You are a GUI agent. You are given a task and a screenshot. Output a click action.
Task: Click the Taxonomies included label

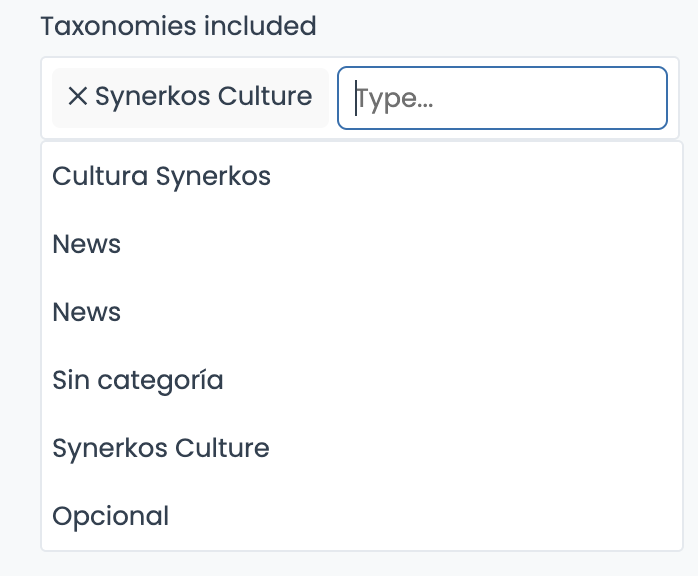pyautogui.click(x=178, y=26)
